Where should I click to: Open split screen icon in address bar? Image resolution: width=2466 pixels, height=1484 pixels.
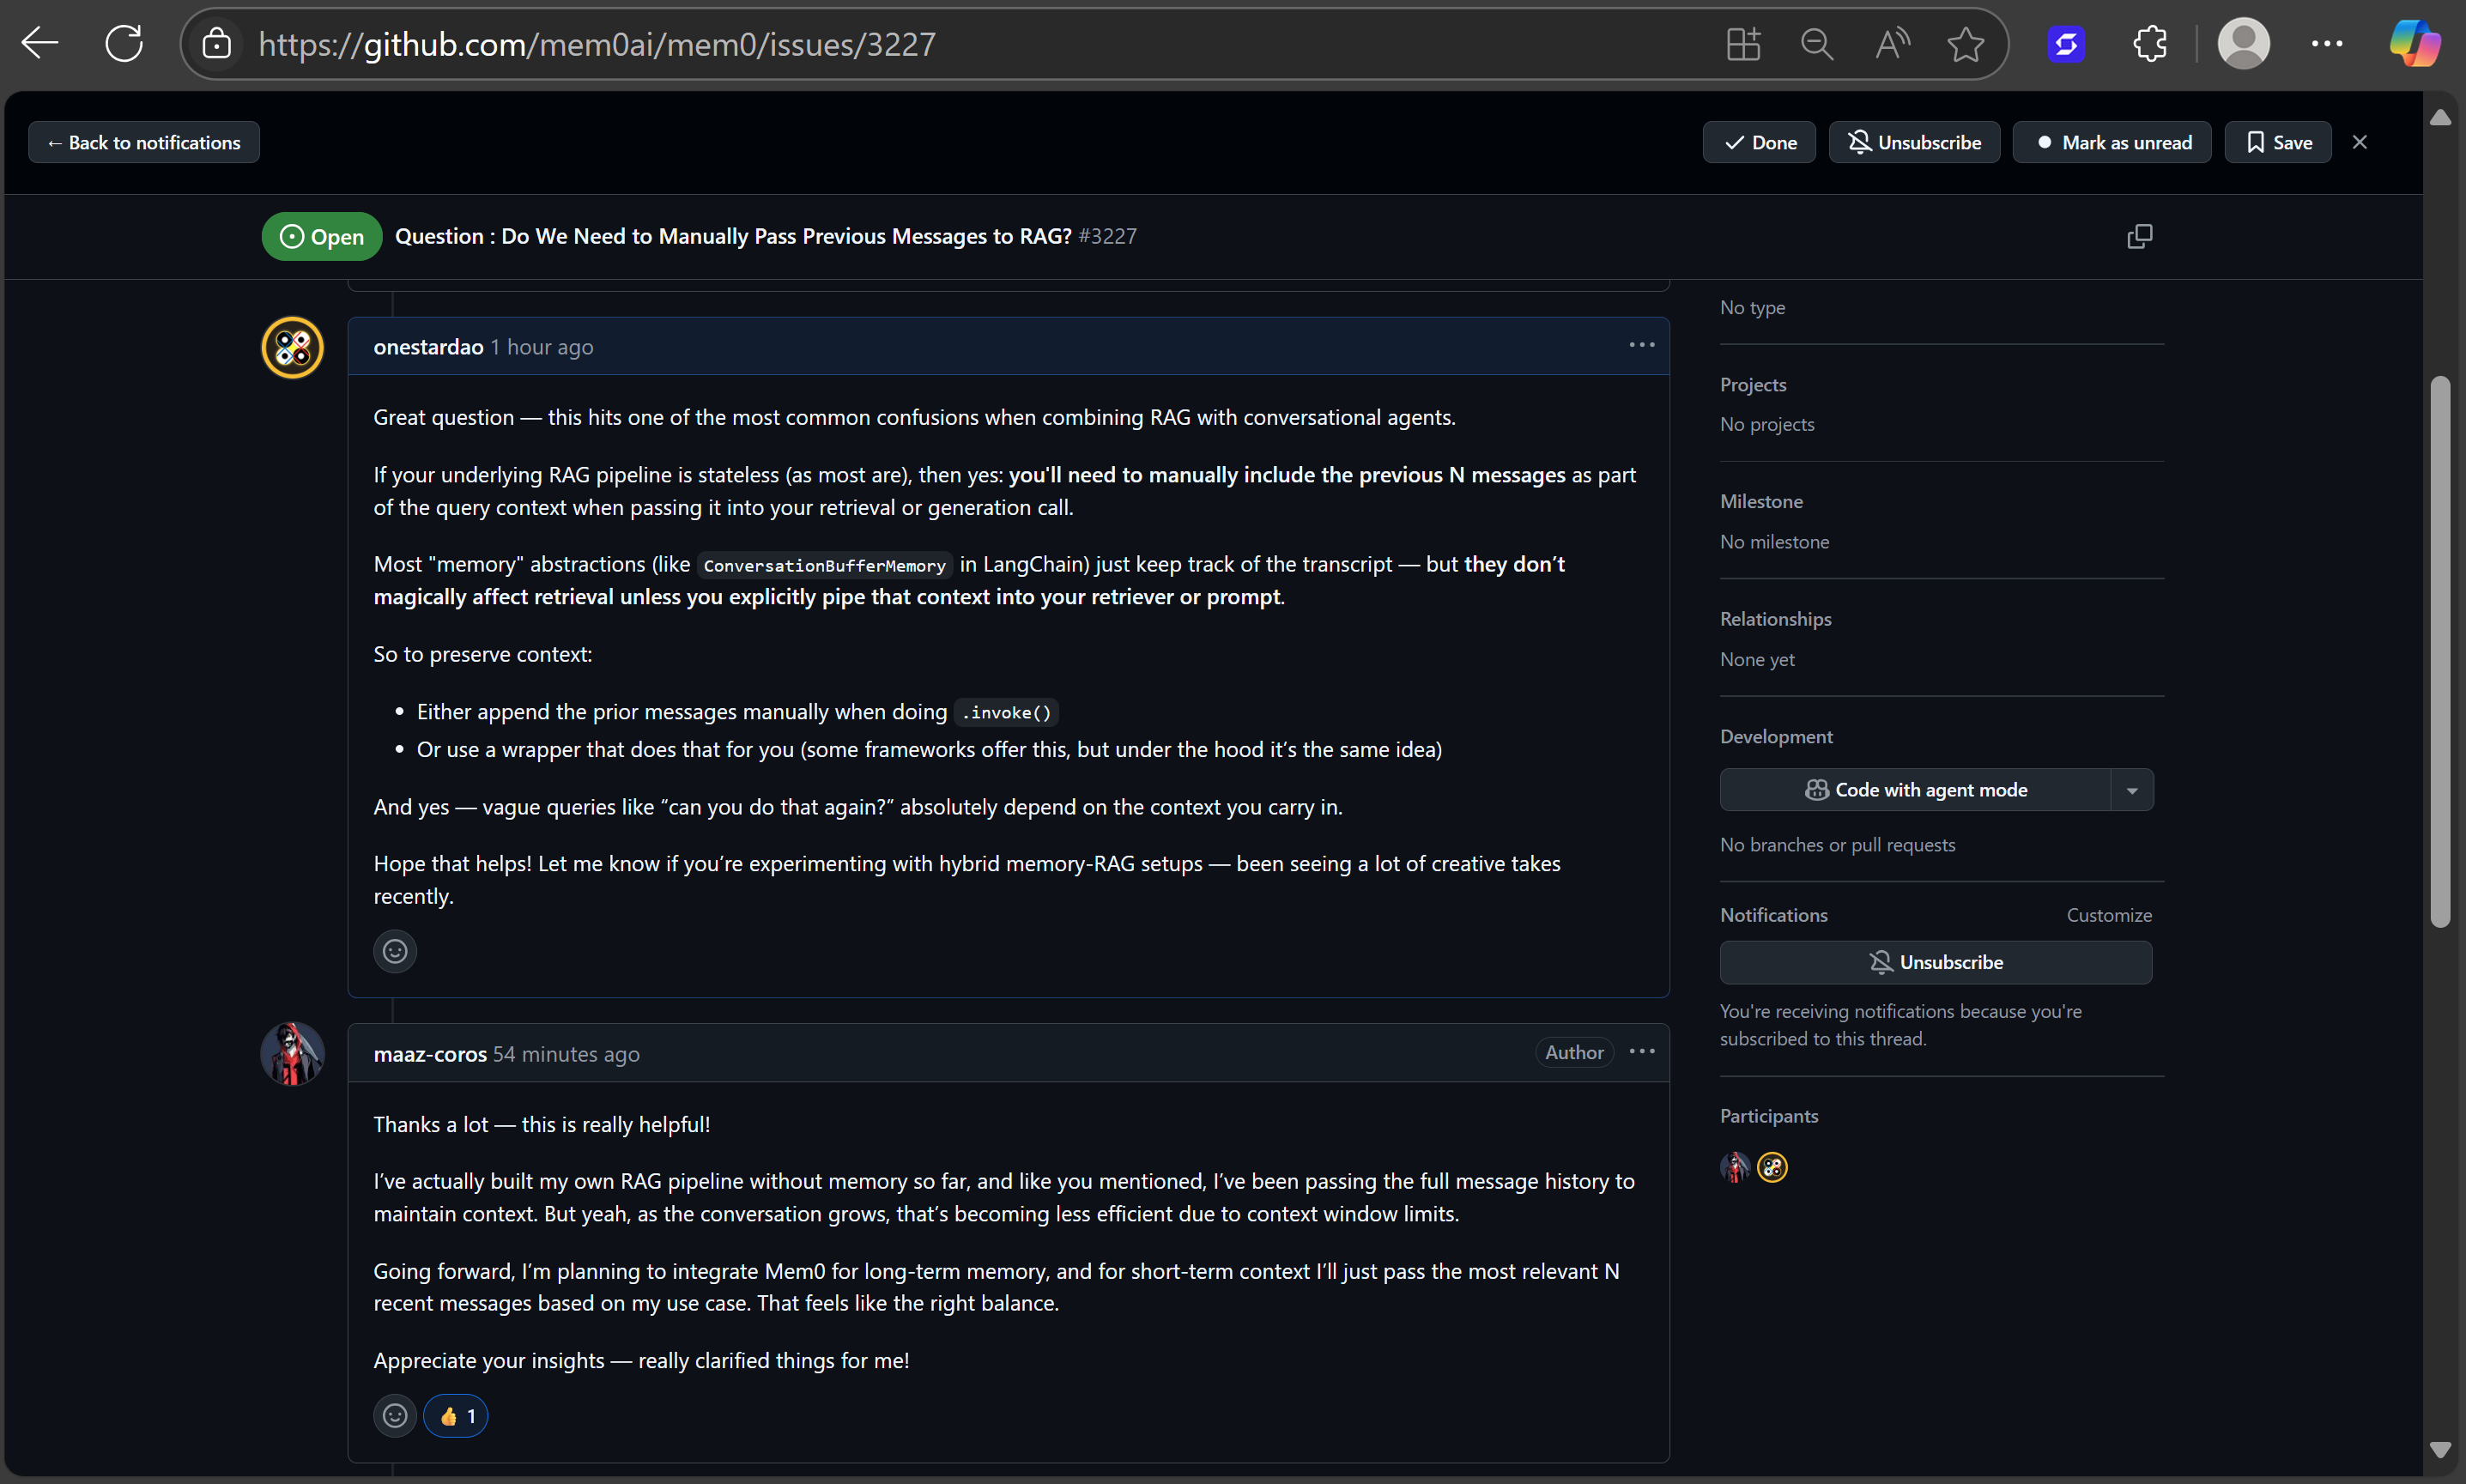1743,44
